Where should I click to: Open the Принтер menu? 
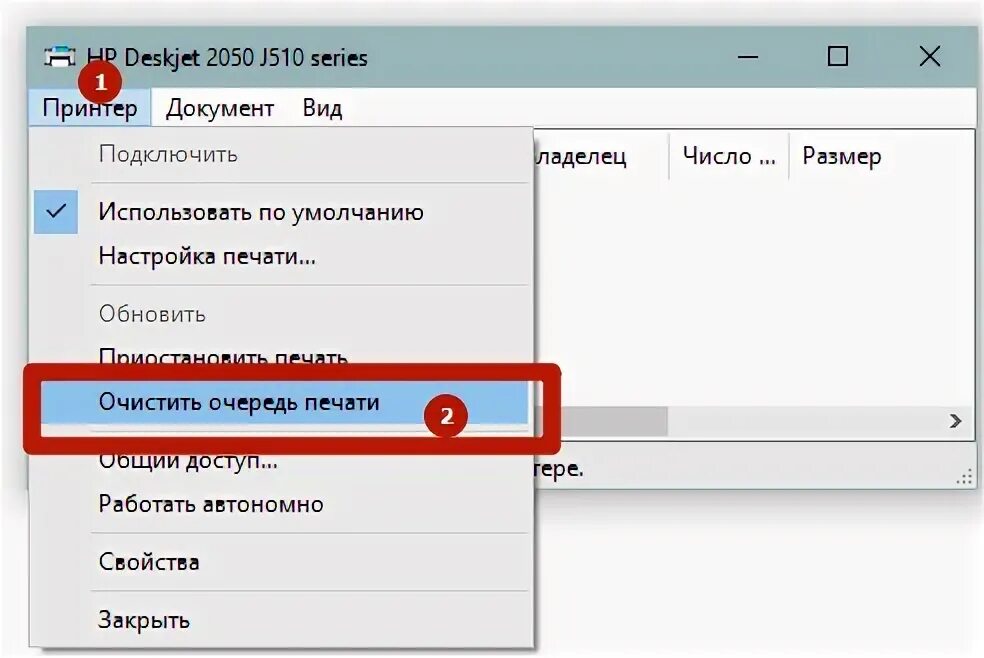90,108
